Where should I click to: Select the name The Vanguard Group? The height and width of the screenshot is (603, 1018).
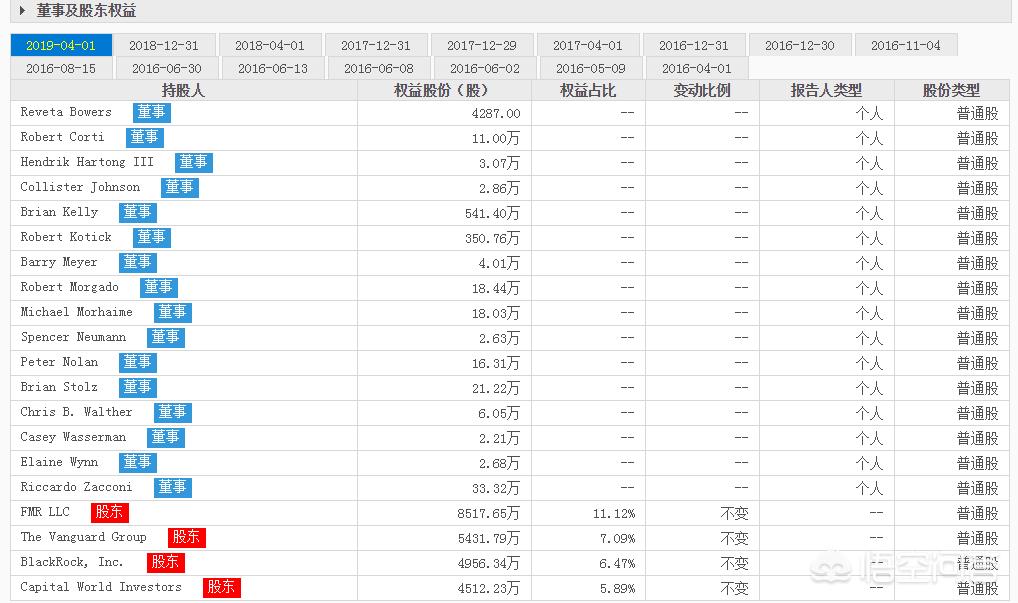[x=83, y=537]
